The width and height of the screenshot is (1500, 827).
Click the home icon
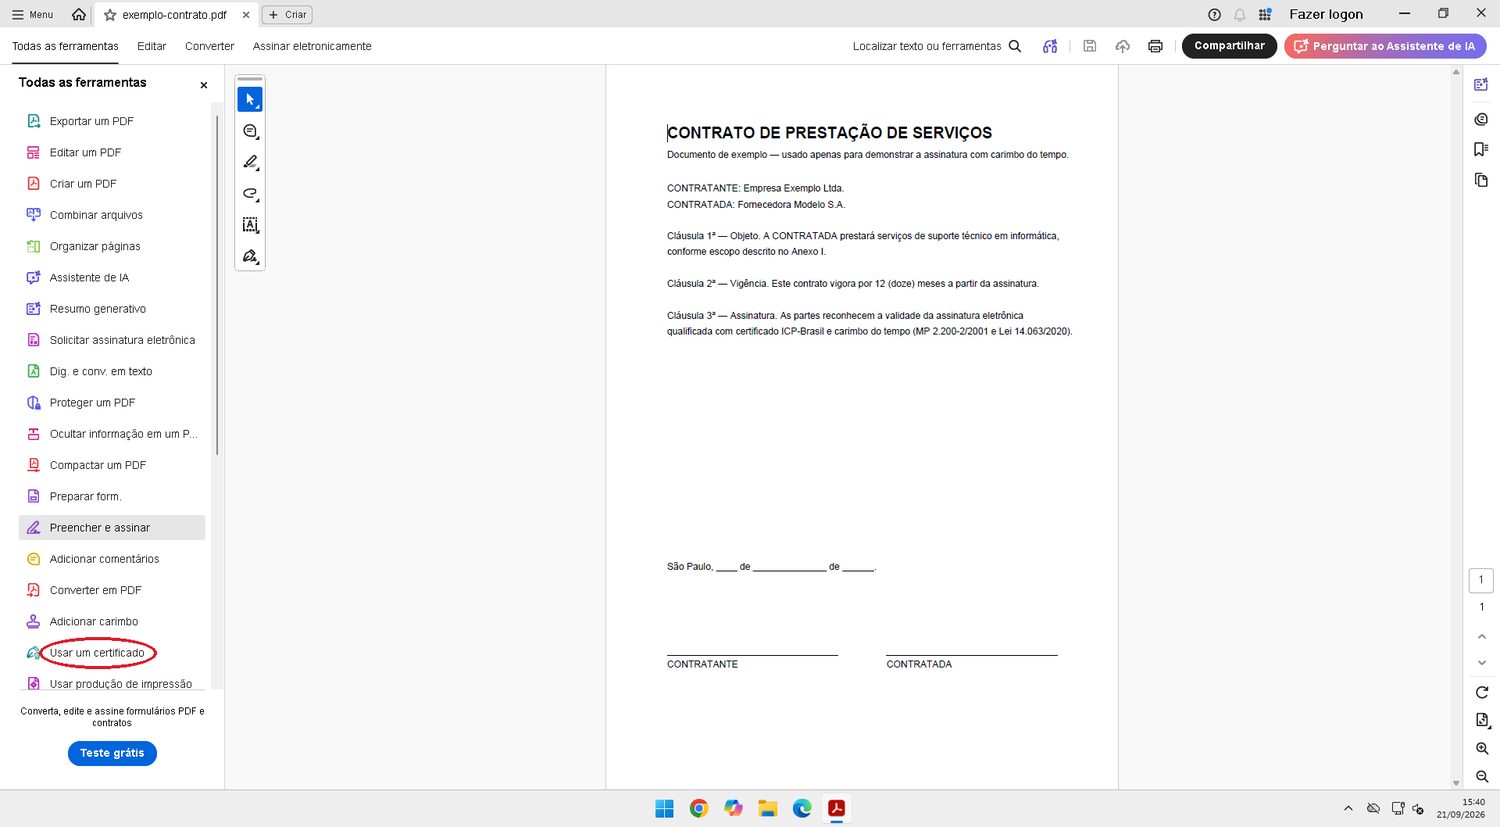pos(78,14)
